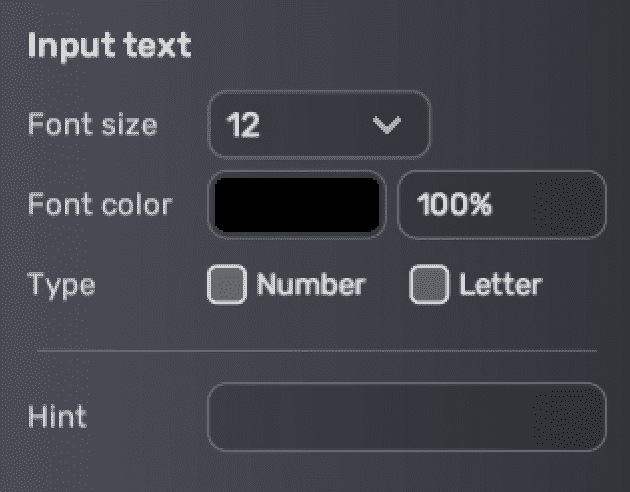Click the Input text section heading
This screenshot has height=492, width=630.
coord(109,47)
